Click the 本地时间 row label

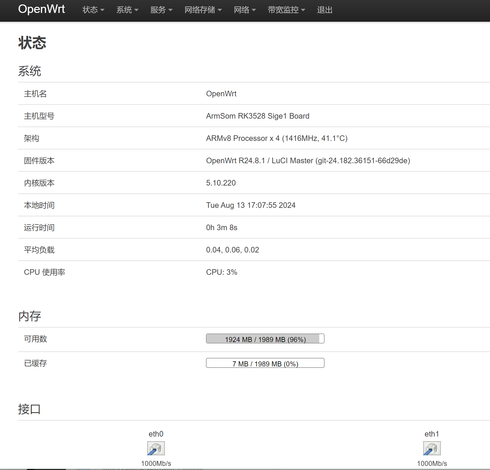coord(39,205)
